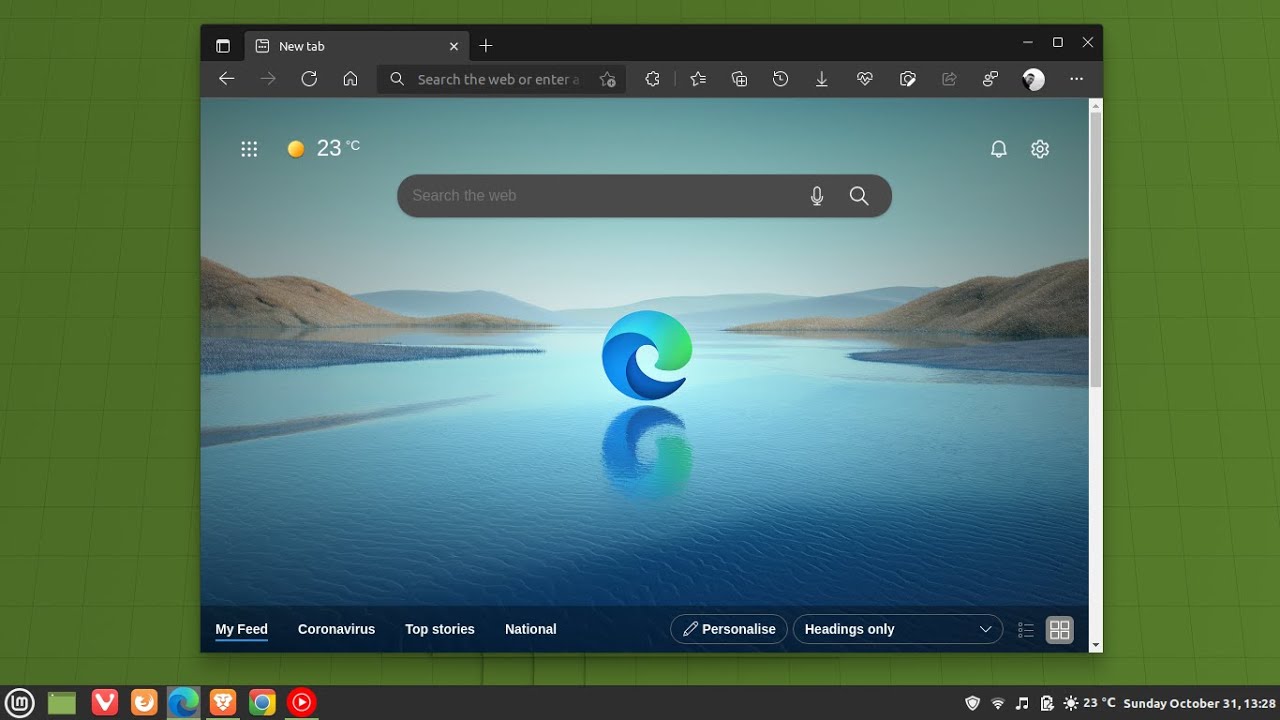Screen dimensions: 1280x720
Task: Open the clipboard tray icon
Action: pos(1047,703)
